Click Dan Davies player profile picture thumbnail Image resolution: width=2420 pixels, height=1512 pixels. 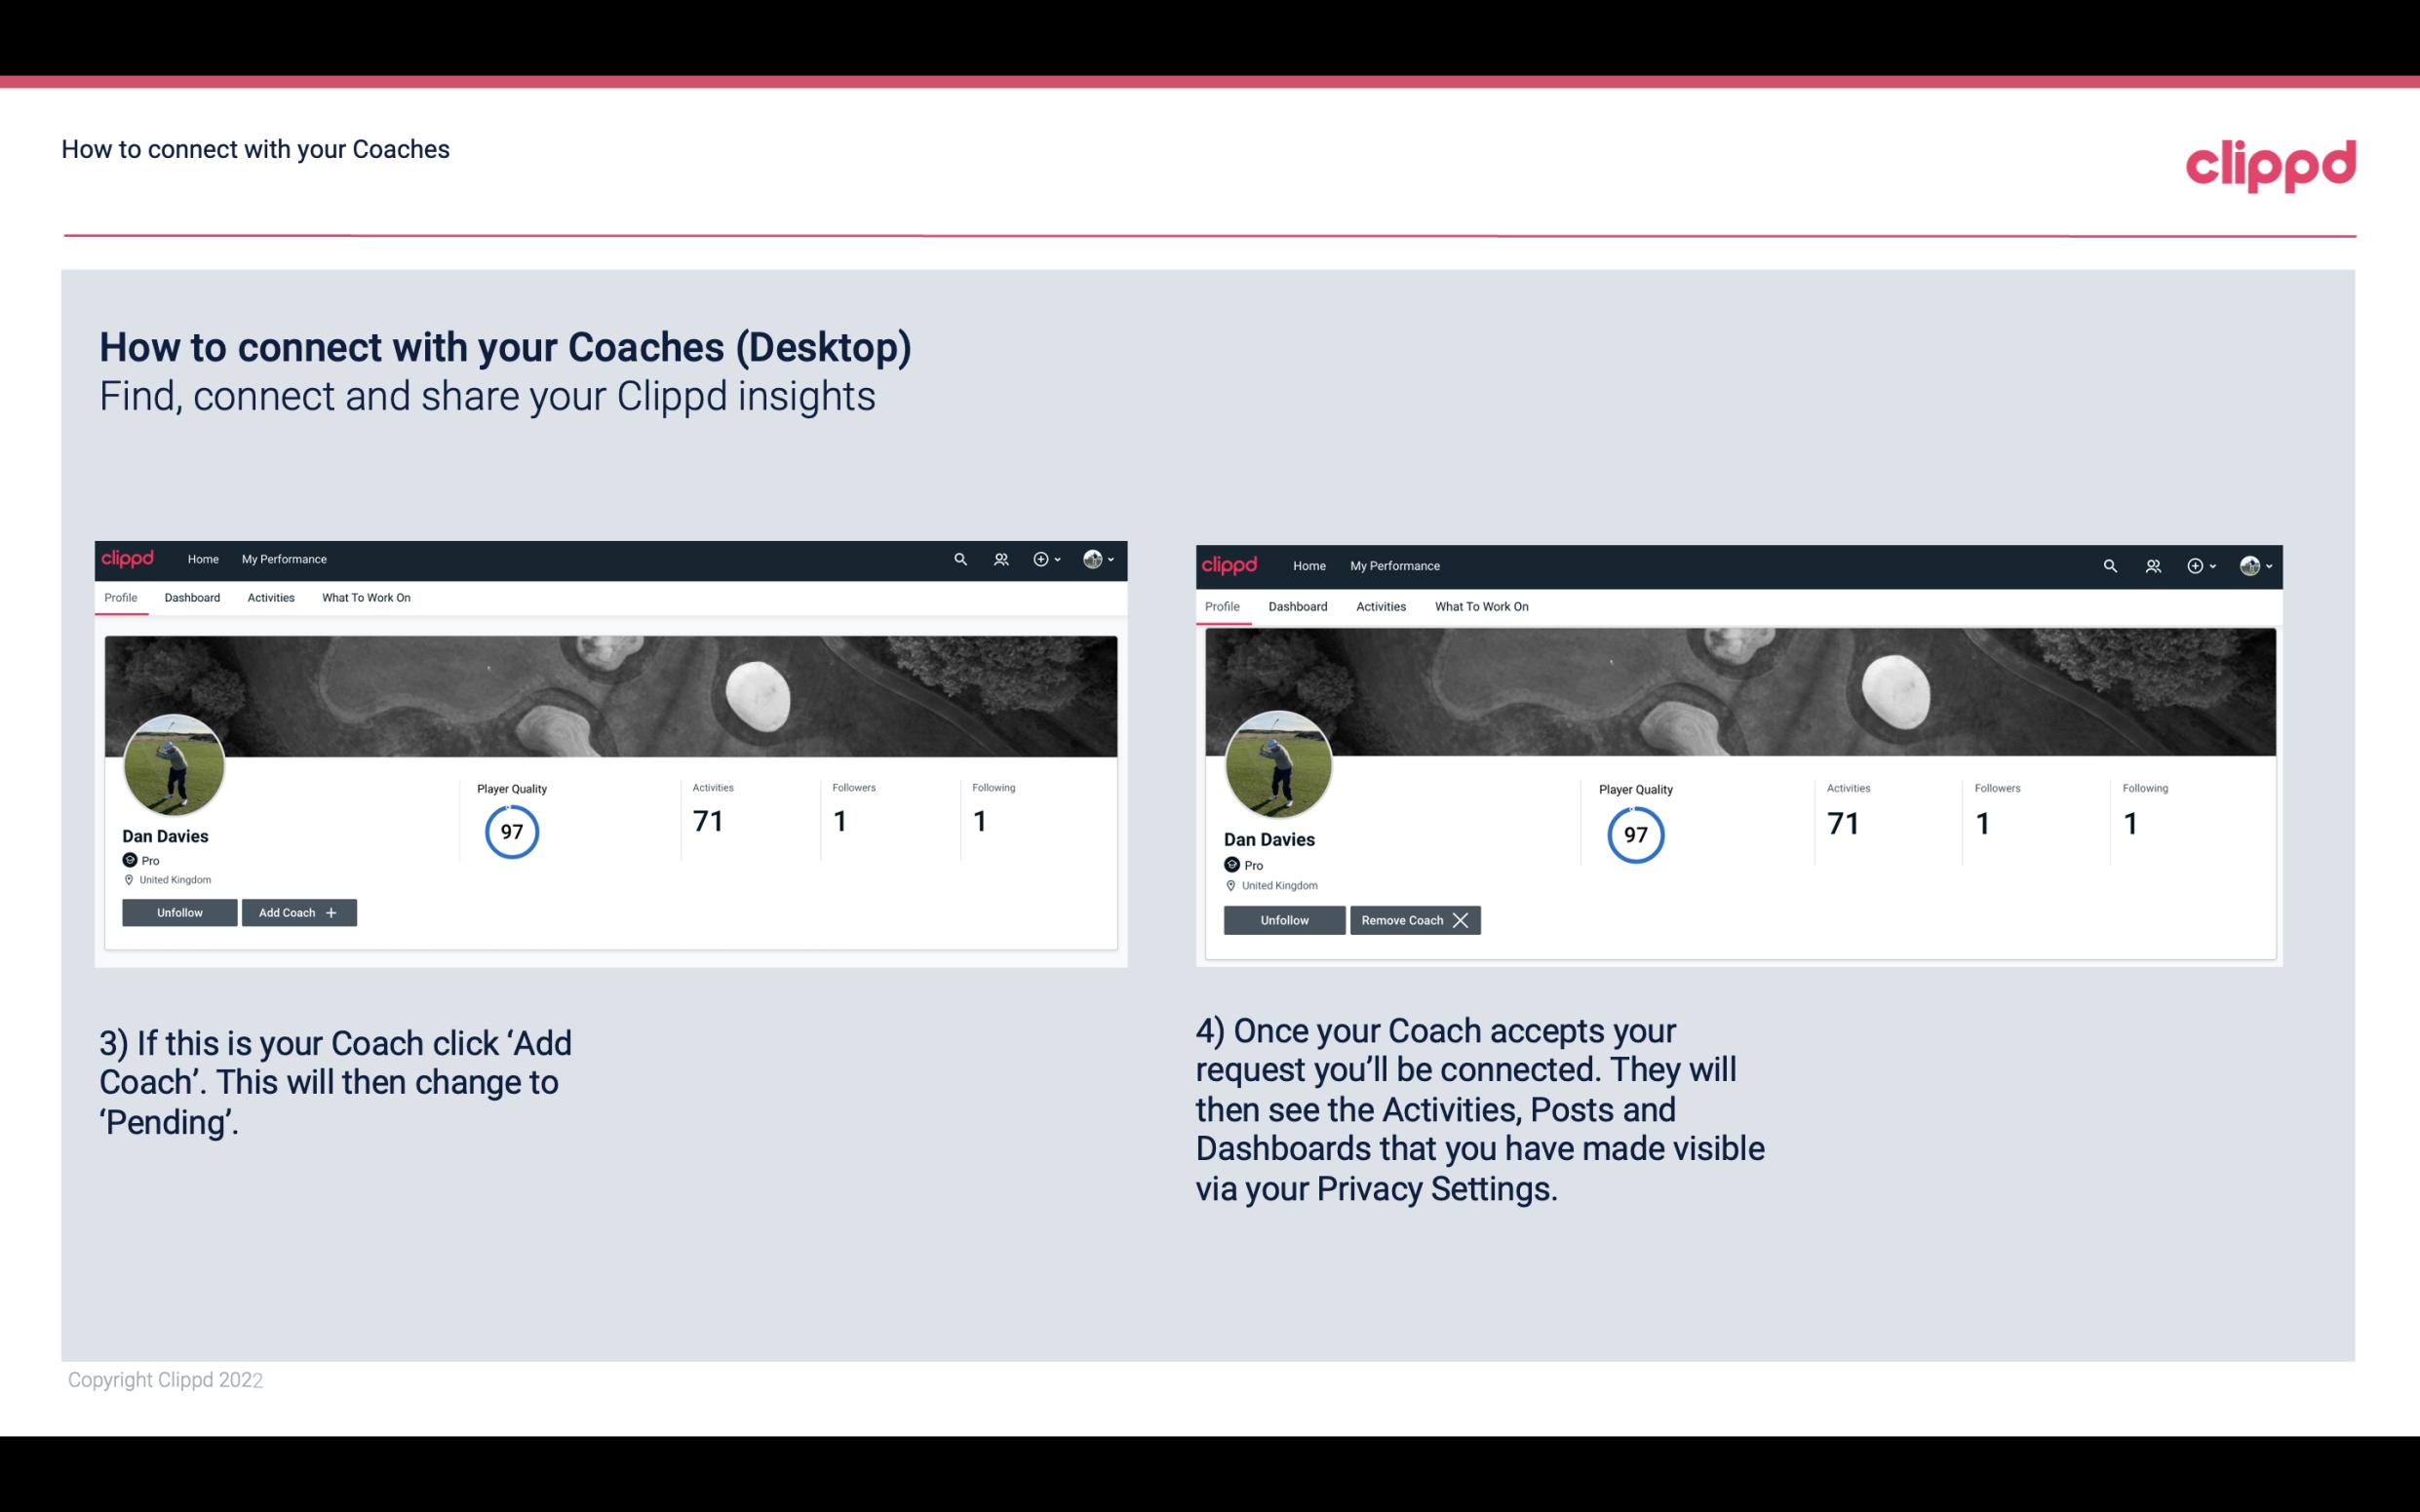[x=175, y=761]
